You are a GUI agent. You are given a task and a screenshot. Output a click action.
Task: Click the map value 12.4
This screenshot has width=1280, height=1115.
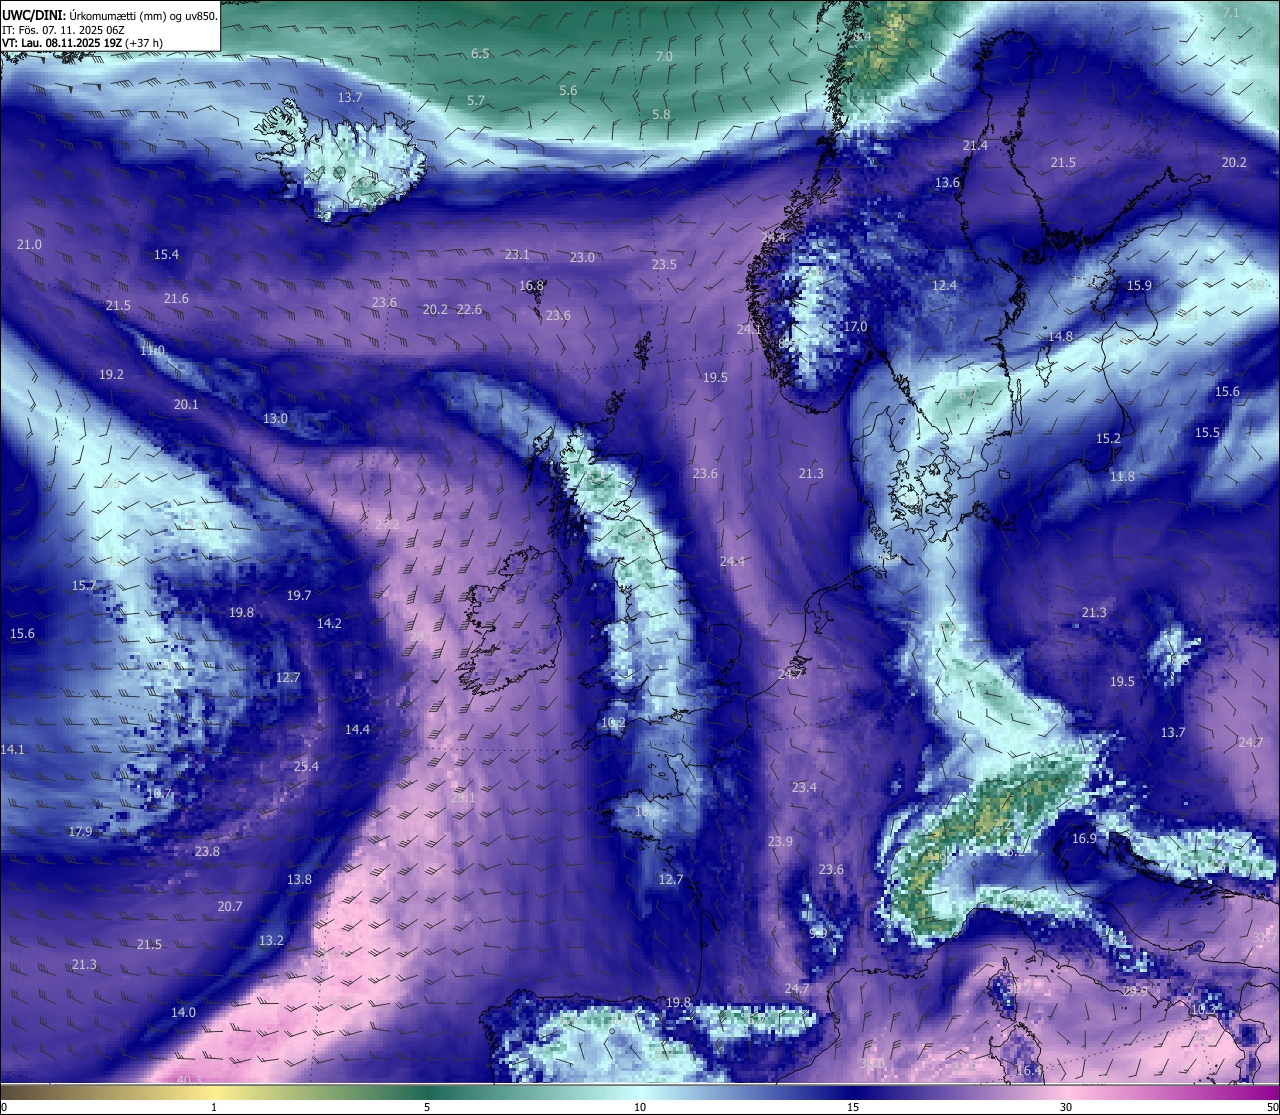(x=944, y=286)
